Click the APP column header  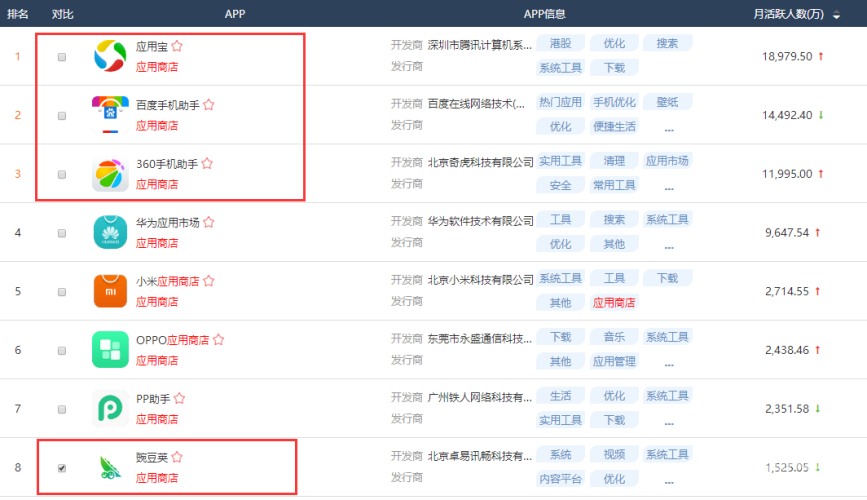tap(234, 14)
